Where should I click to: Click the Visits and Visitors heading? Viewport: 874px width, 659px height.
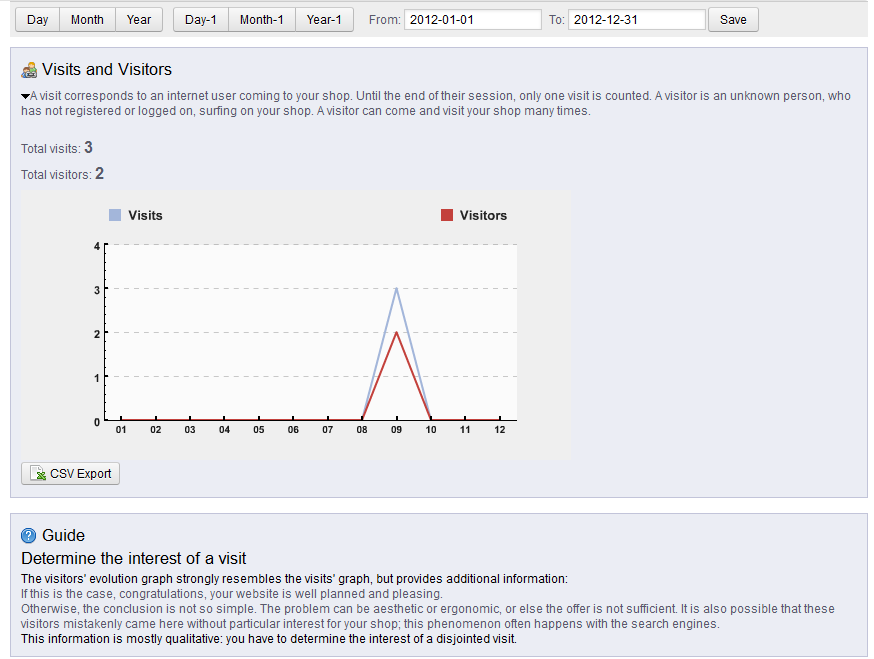click(x=107, y=69)
